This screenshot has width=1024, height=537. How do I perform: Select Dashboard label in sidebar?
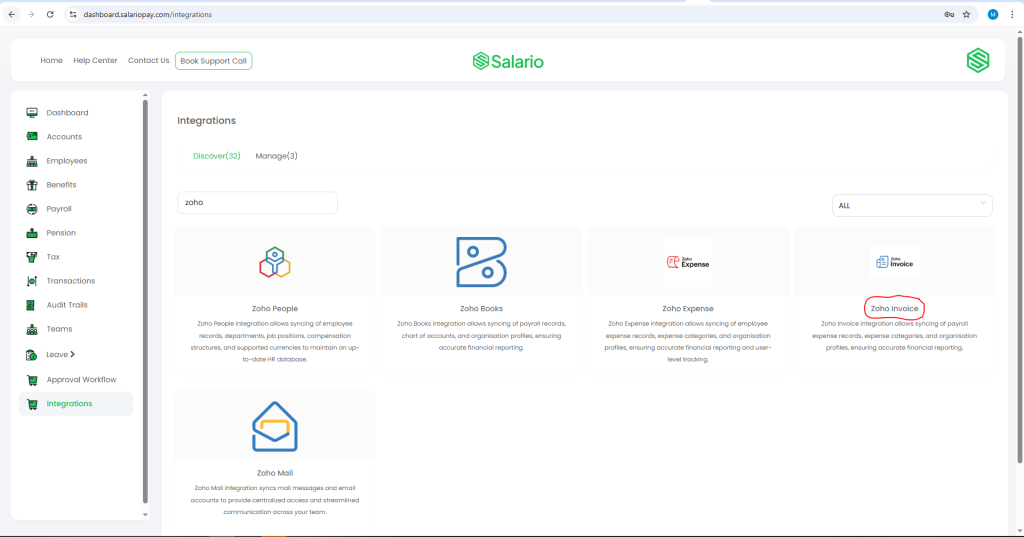point(67,113)
